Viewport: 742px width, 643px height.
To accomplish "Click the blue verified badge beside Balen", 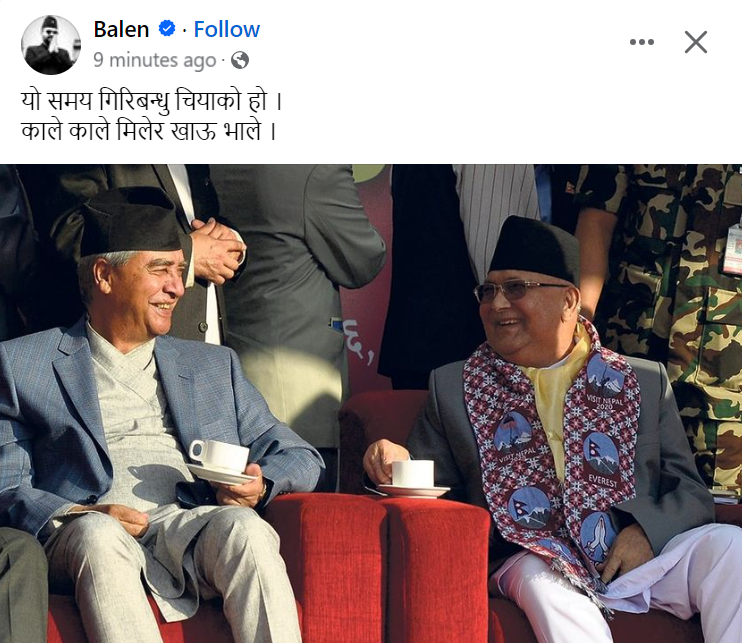I will coord(167,29).
